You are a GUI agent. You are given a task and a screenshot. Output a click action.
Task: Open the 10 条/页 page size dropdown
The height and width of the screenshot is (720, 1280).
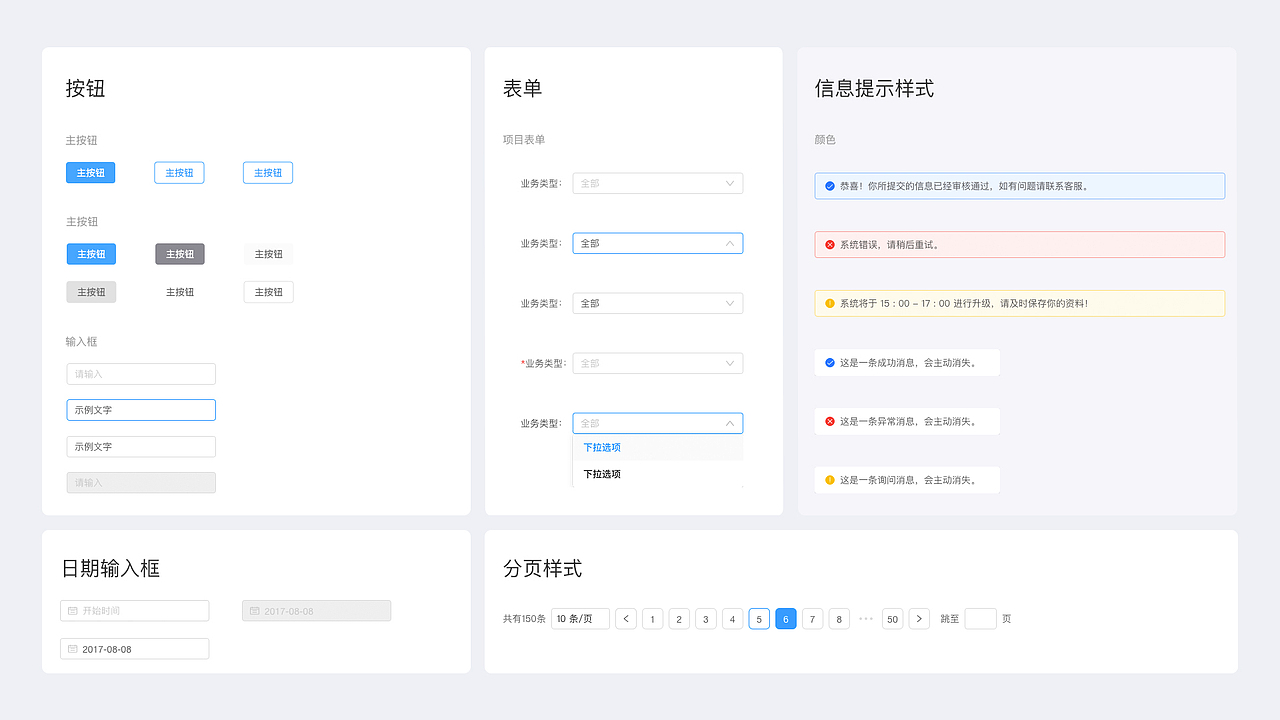click(x=580, y=619)
